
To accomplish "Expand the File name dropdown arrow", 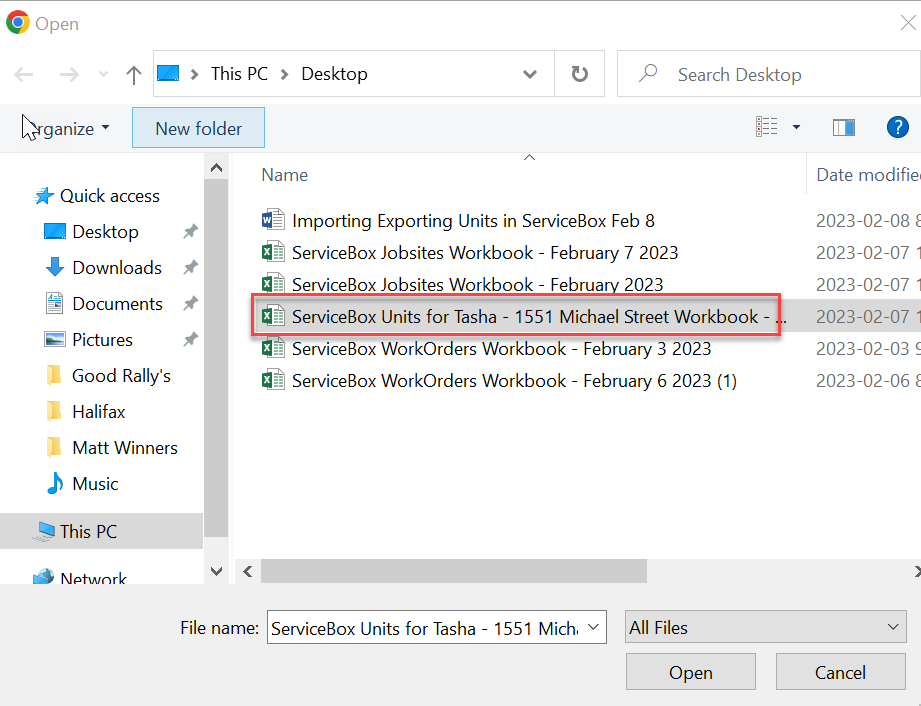I will coord(593,627).
